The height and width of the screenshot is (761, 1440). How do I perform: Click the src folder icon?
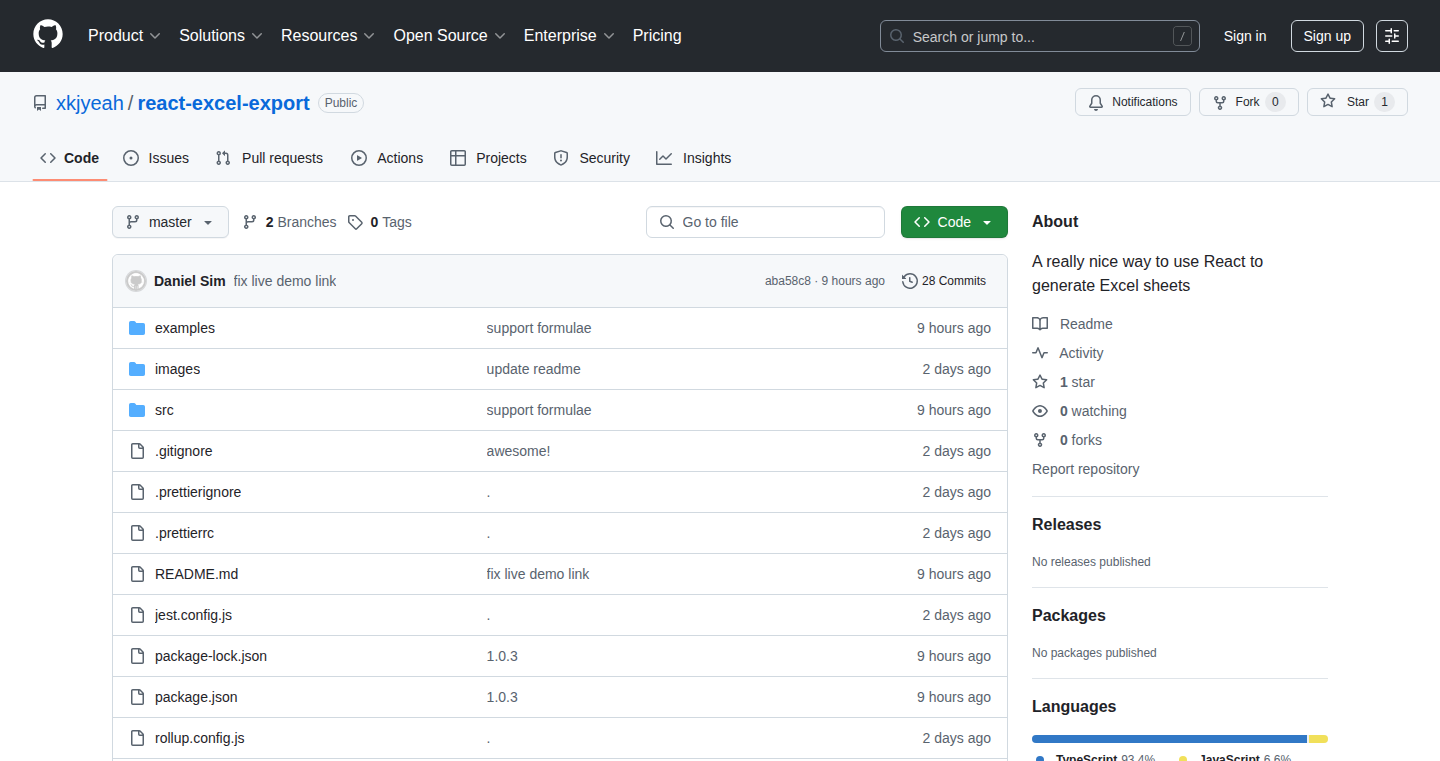pos(137,410)
